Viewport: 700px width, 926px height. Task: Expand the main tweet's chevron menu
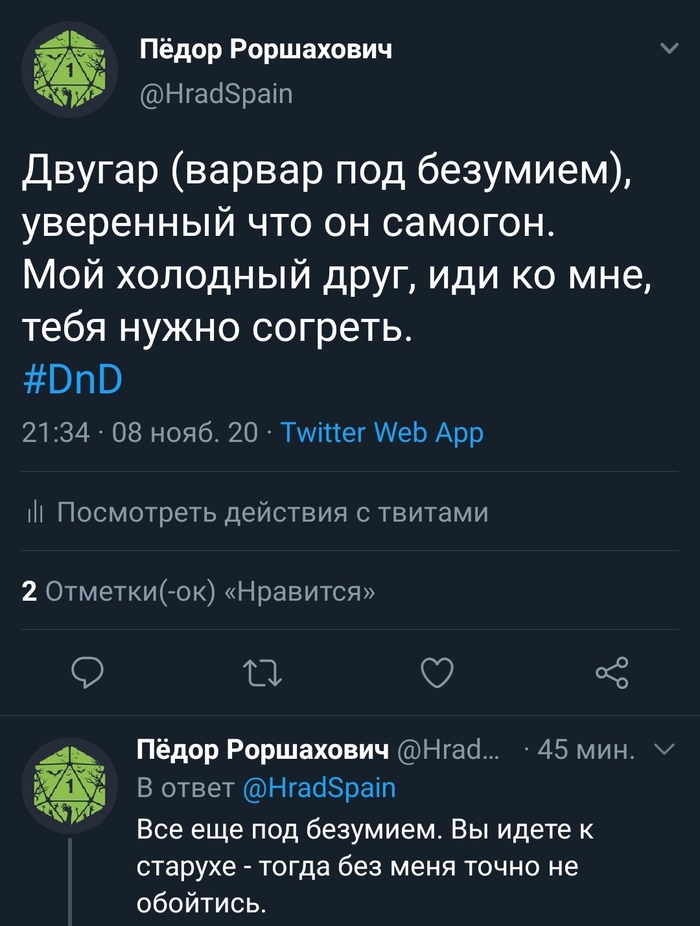pyautogui.click(x=667, y=48)
